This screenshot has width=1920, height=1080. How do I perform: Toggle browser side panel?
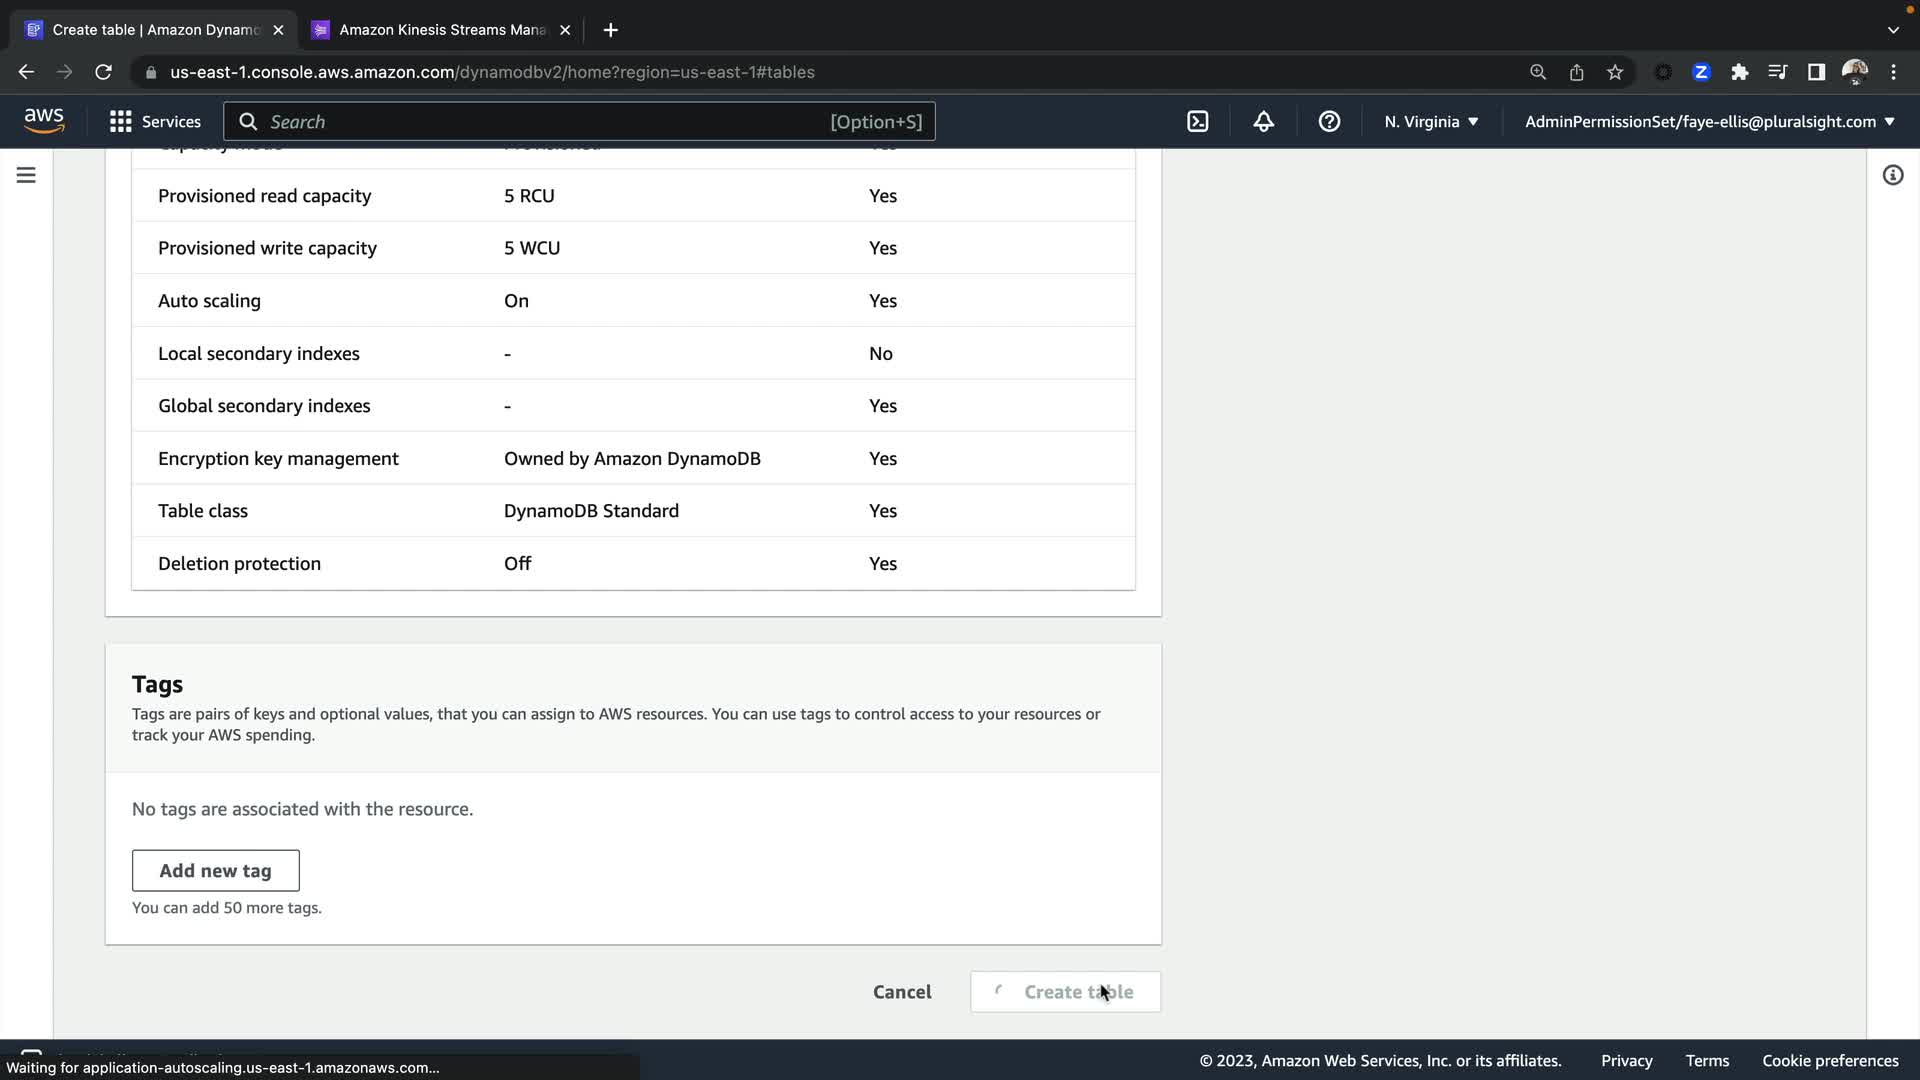tap(1816, 72)
